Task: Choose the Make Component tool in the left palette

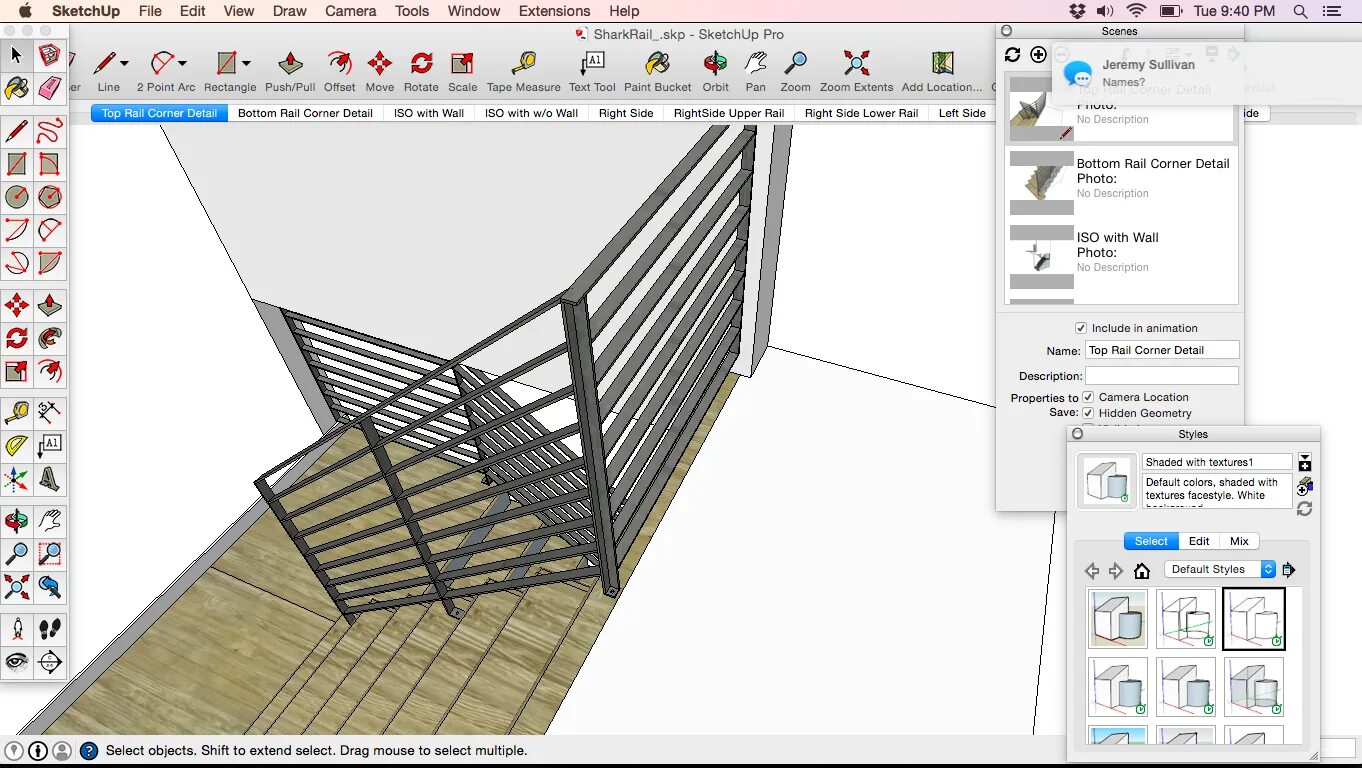Action: coord(49,55)
